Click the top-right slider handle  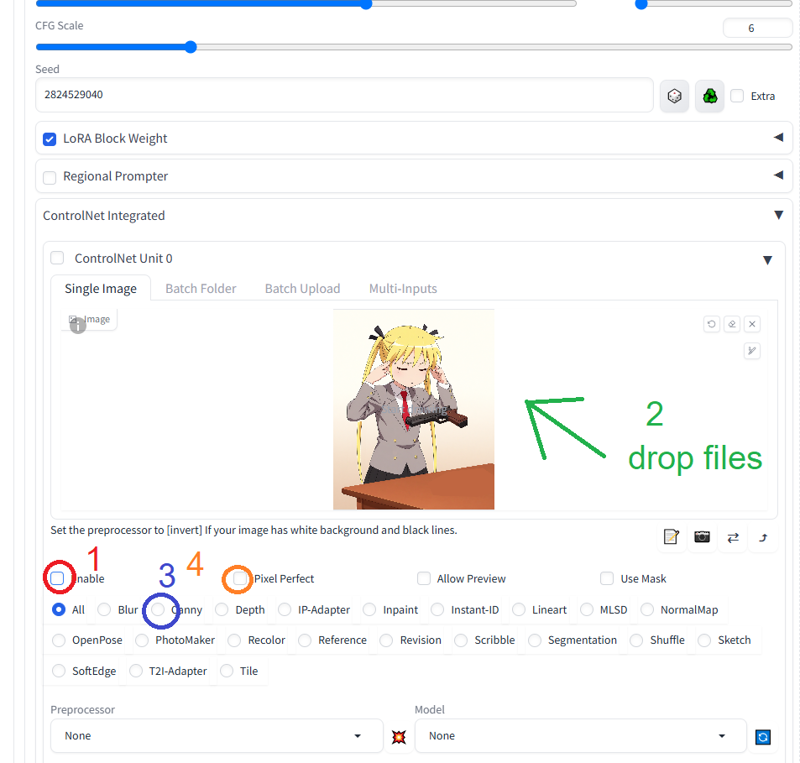coord(641,4)
